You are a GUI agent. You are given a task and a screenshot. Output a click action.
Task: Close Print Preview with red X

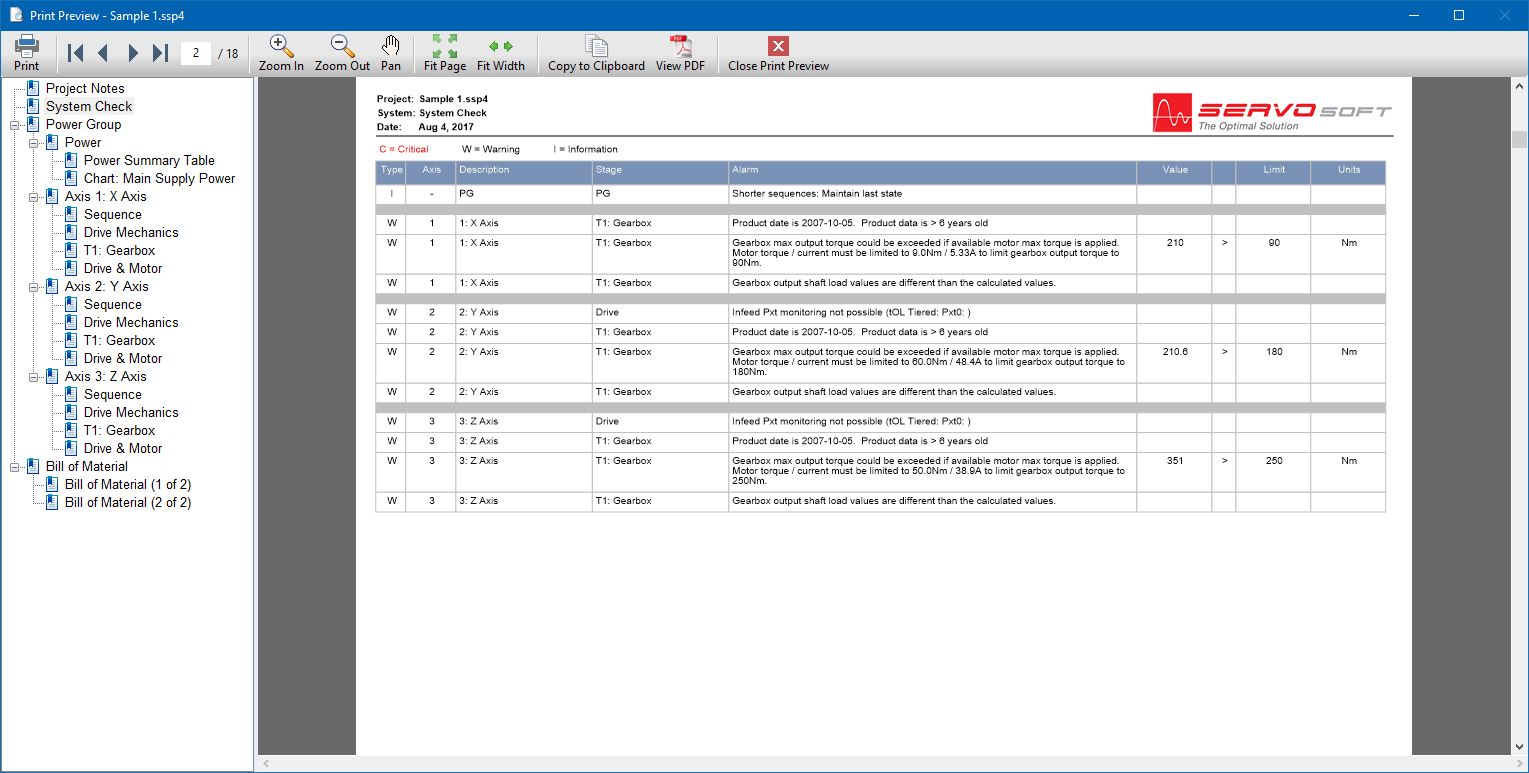pos(778,46)
